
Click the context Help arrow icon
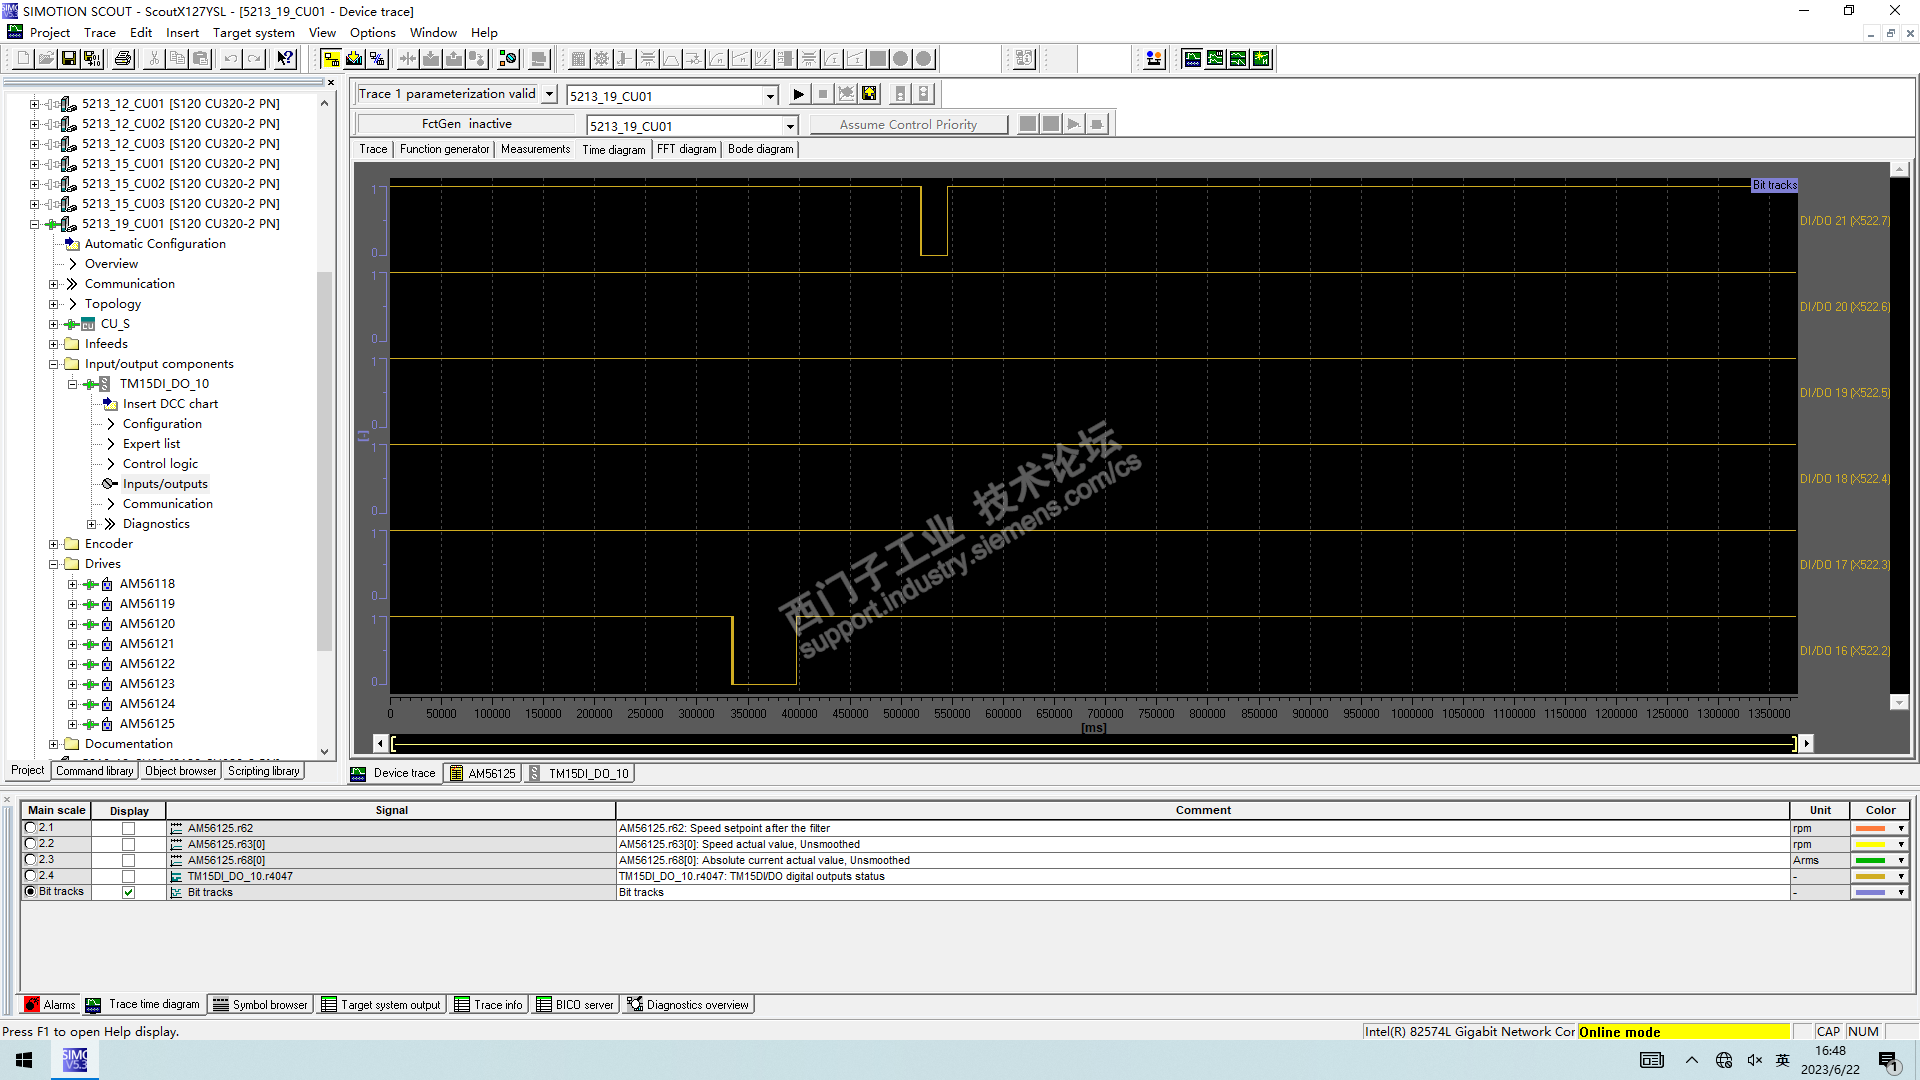[286, 59]
